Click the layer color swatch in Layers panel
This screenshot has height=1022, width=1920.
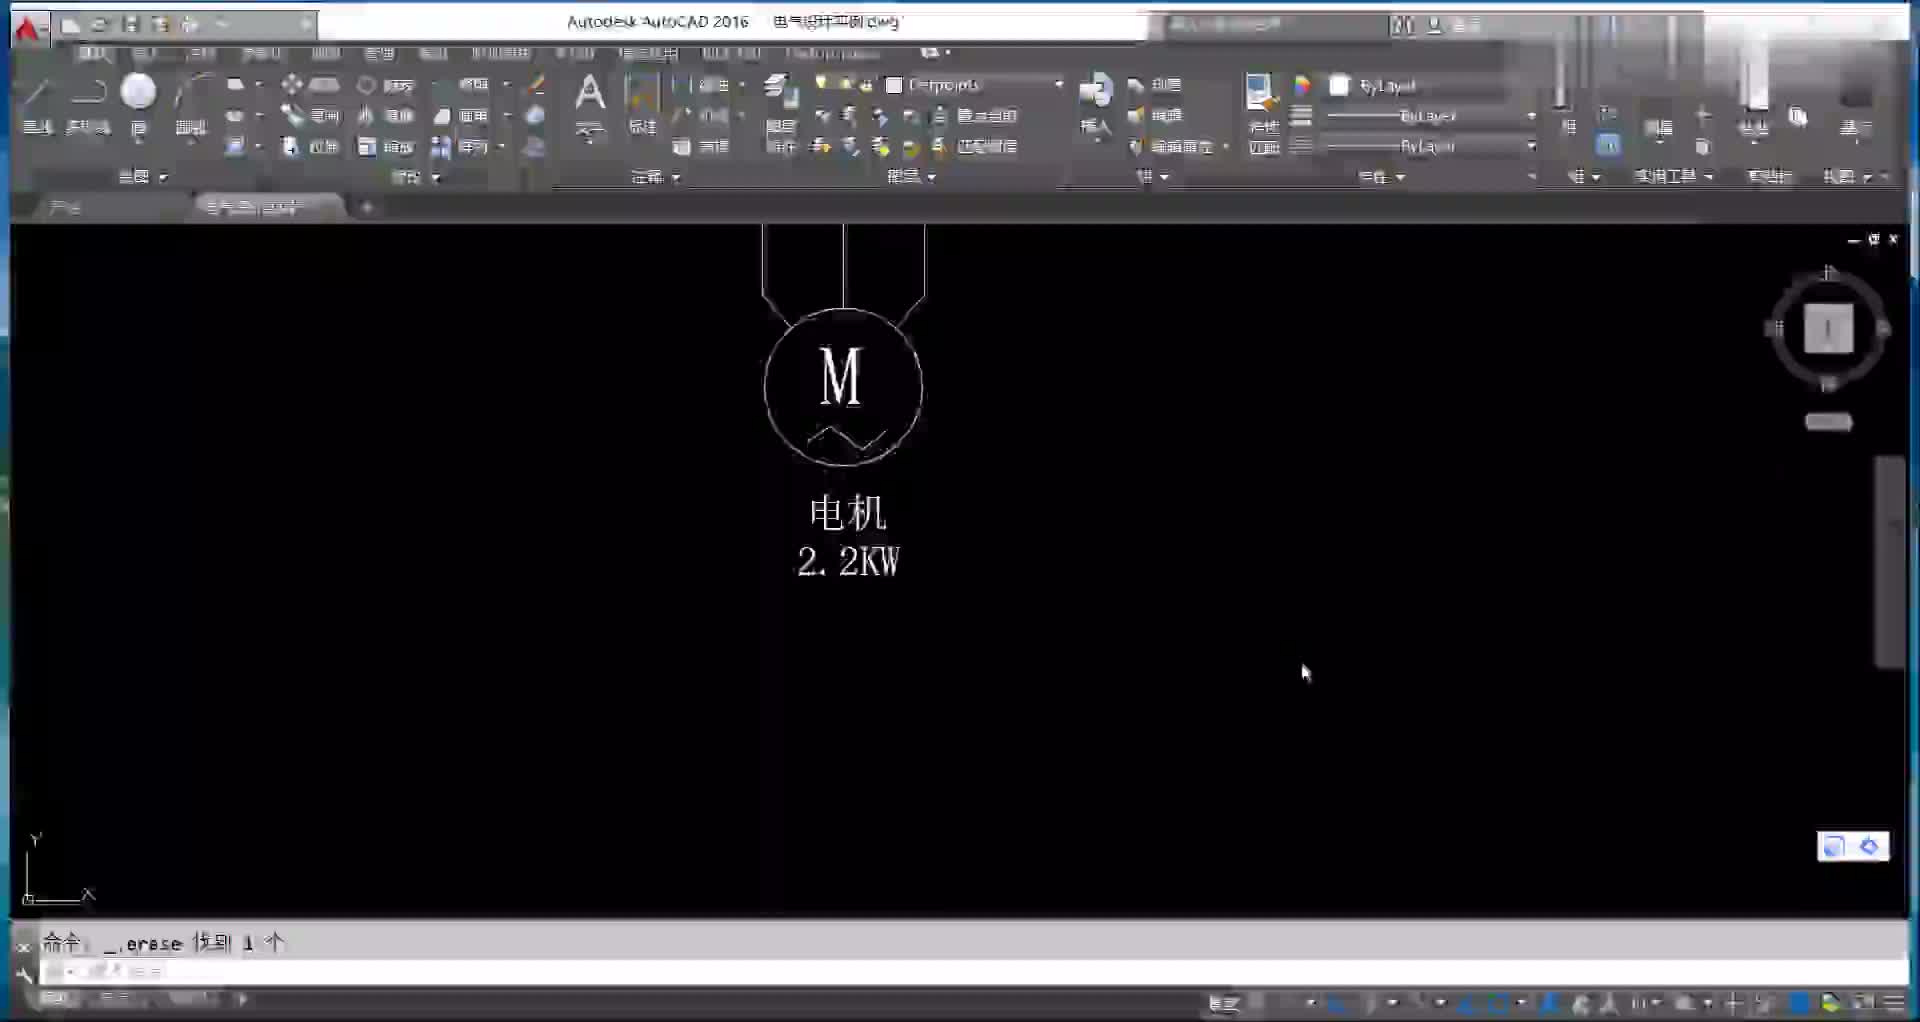click(894, 85)
